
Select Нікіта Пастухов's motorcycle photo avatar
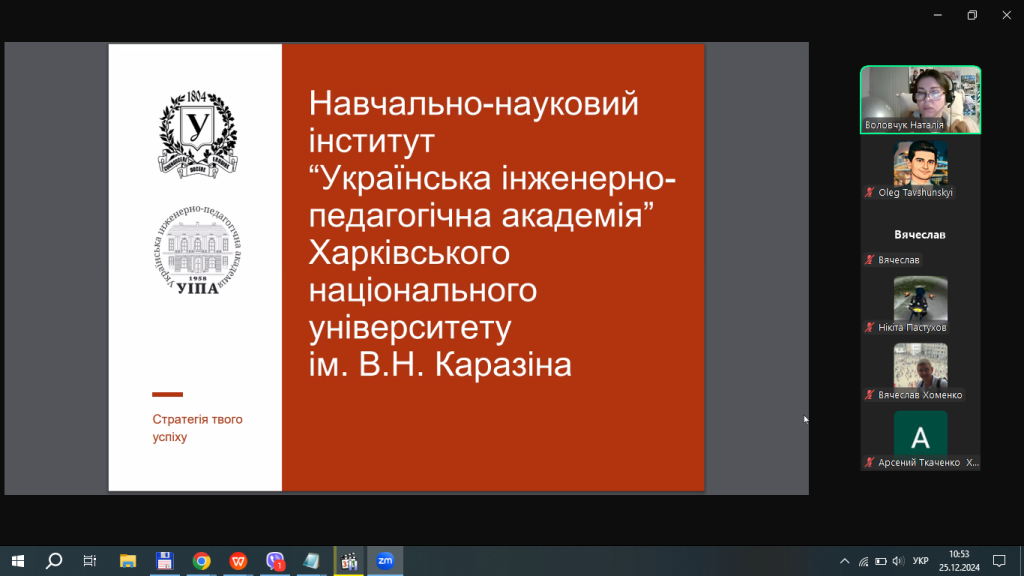pos(921,298)
